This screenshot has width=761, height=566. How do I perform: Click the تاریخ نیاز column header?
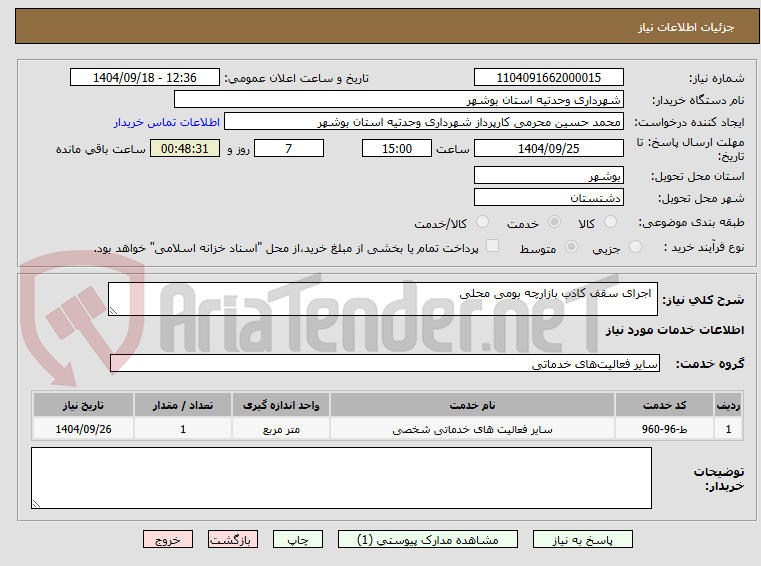(83, 405)
